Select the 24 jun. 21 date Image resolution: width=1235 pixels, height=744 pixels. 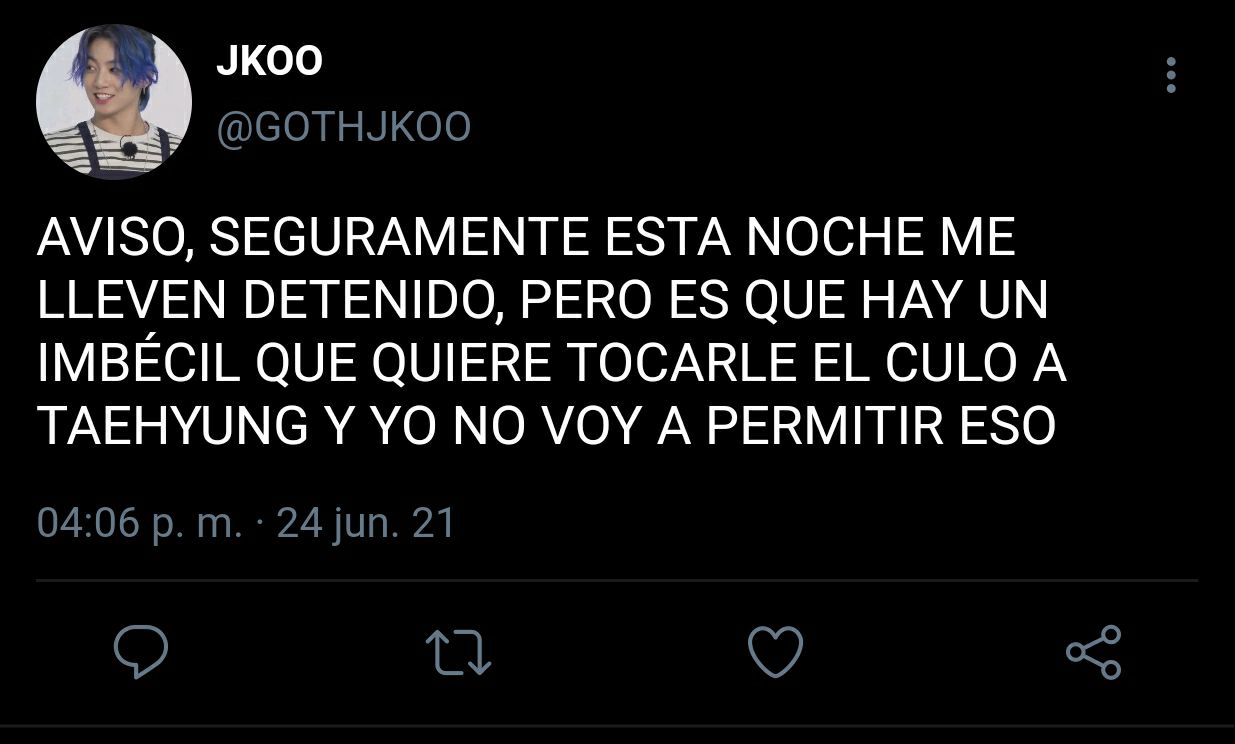365,523
